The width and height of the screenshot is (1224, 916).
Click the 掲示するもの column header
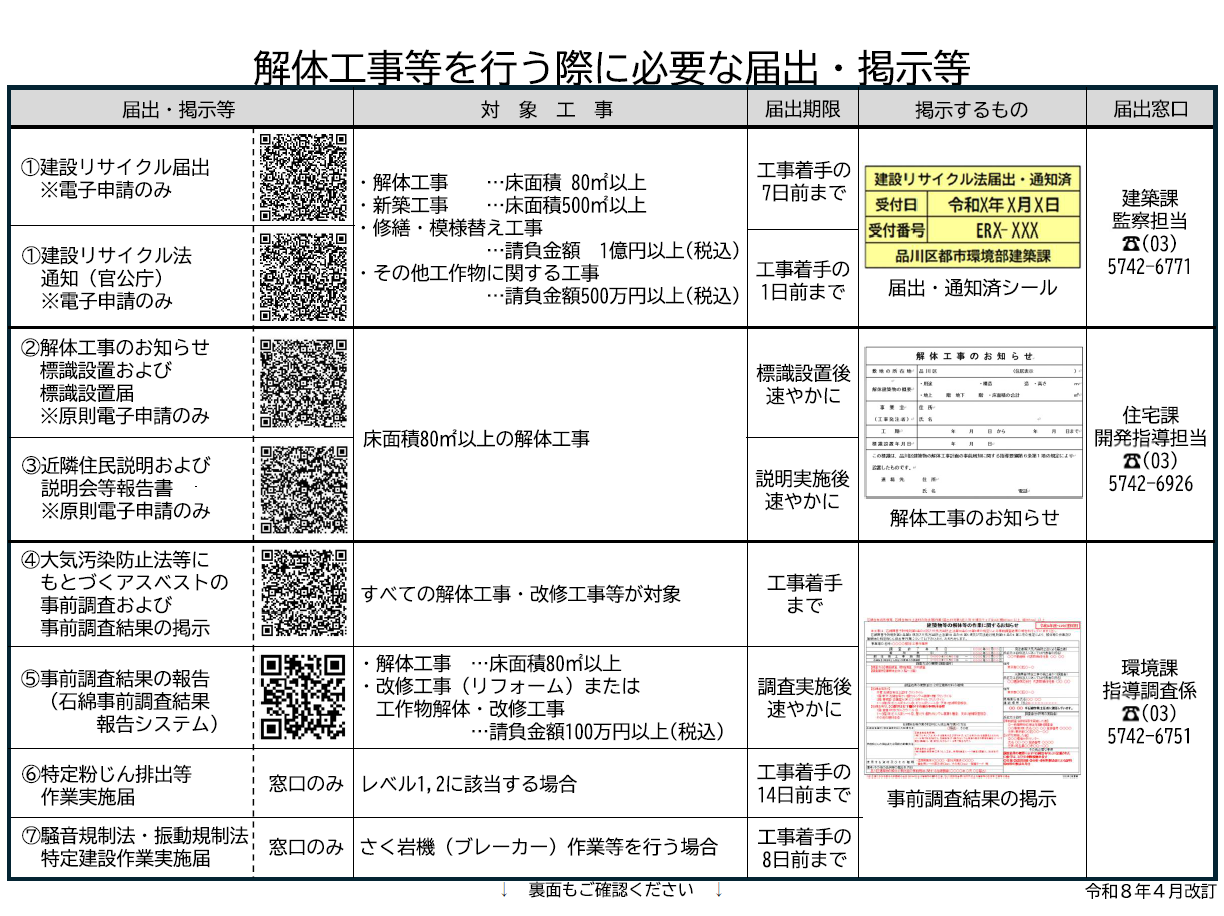click(972, 110)
